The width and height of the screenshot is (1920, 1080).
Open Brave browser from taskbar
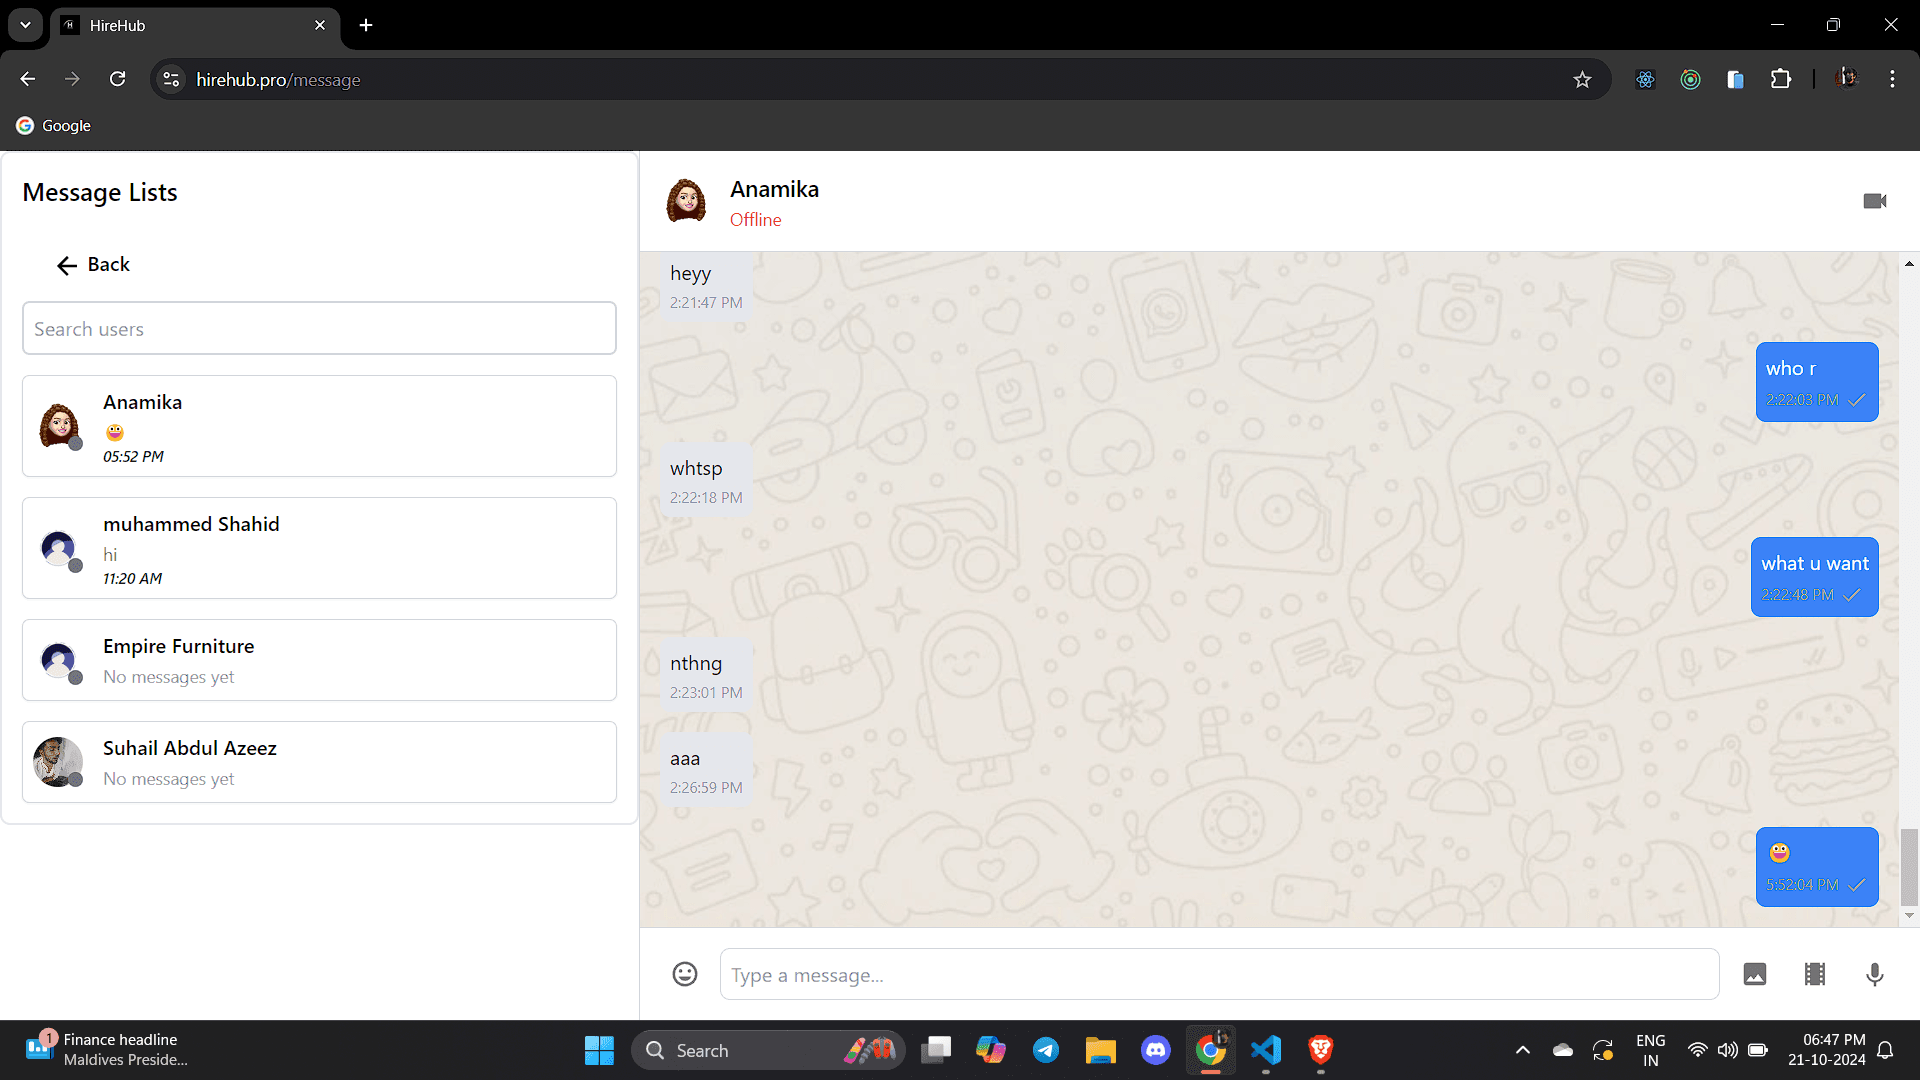click(1320, 1050)
